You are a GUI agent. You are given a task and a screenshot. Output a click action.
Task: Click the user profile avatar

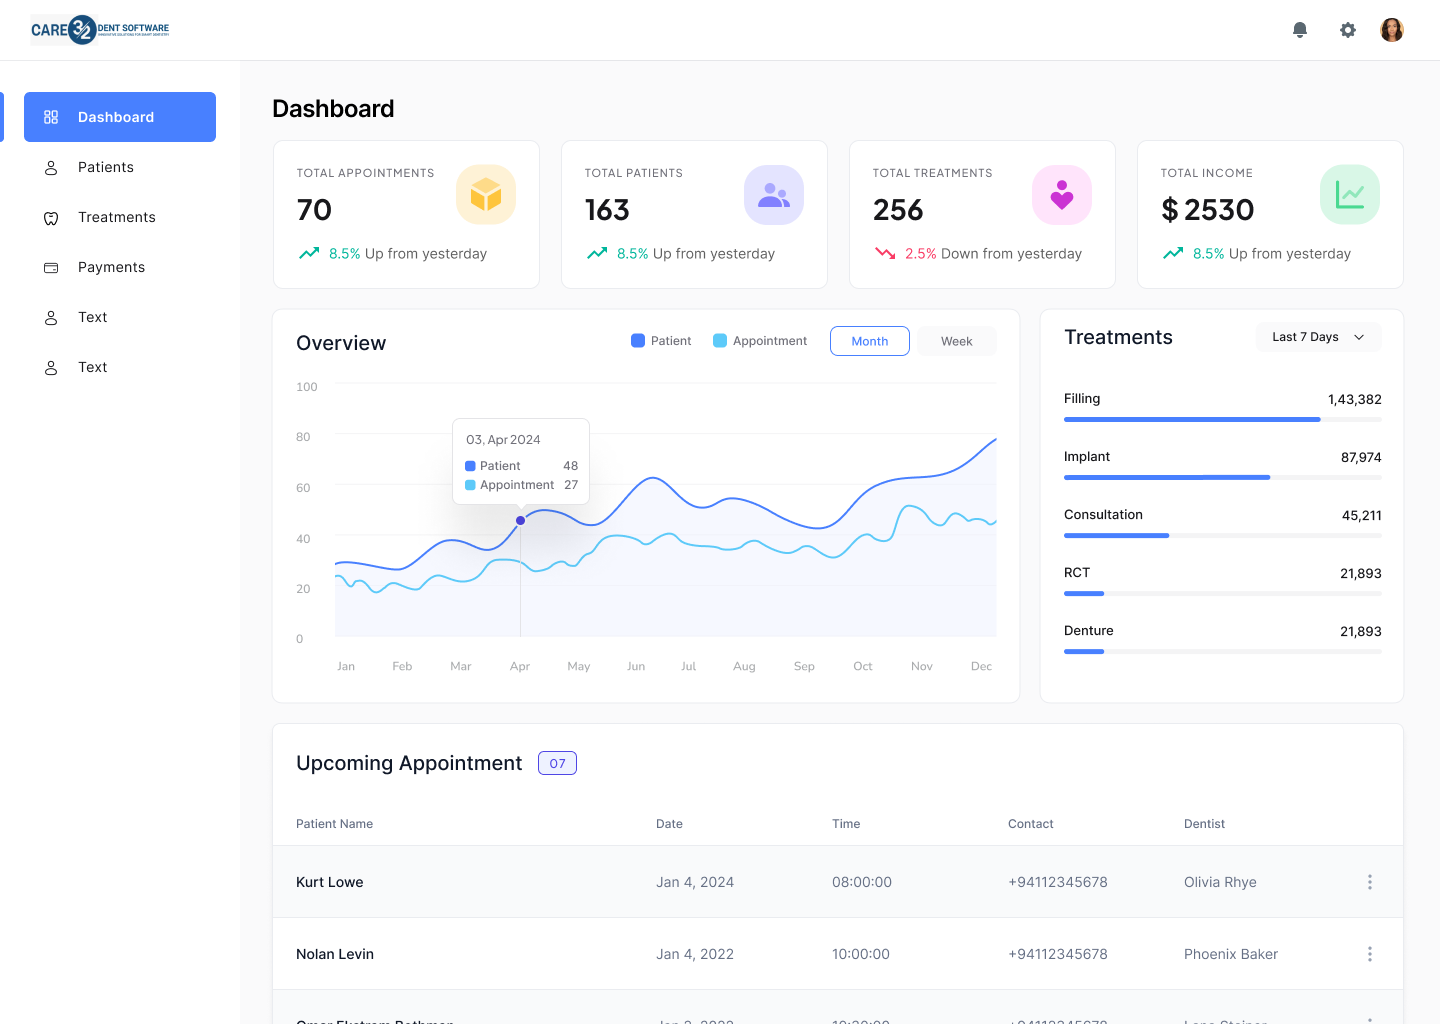(x=1392, y=30)
